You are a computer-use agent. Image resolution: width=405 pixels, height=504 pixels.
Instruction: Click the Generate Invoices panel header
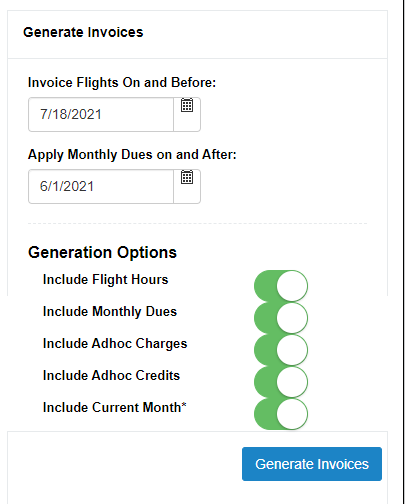[x=83, y=32]
